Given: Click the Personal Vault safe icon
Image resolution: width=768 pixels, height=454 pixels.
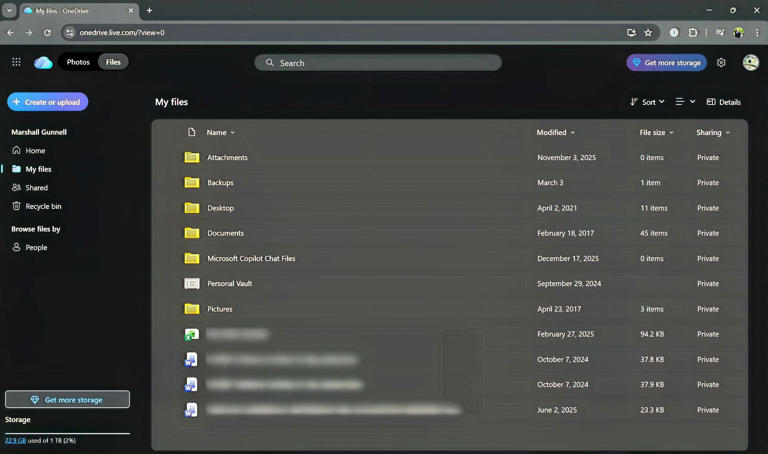Looking at the screenshot, I should pyautogui.click(x=192, y=284).
